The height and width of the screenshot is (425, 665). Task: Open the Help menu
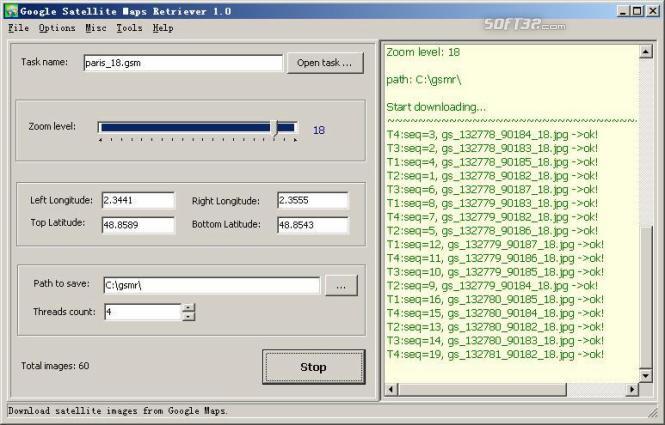click(x=163, y=28)
